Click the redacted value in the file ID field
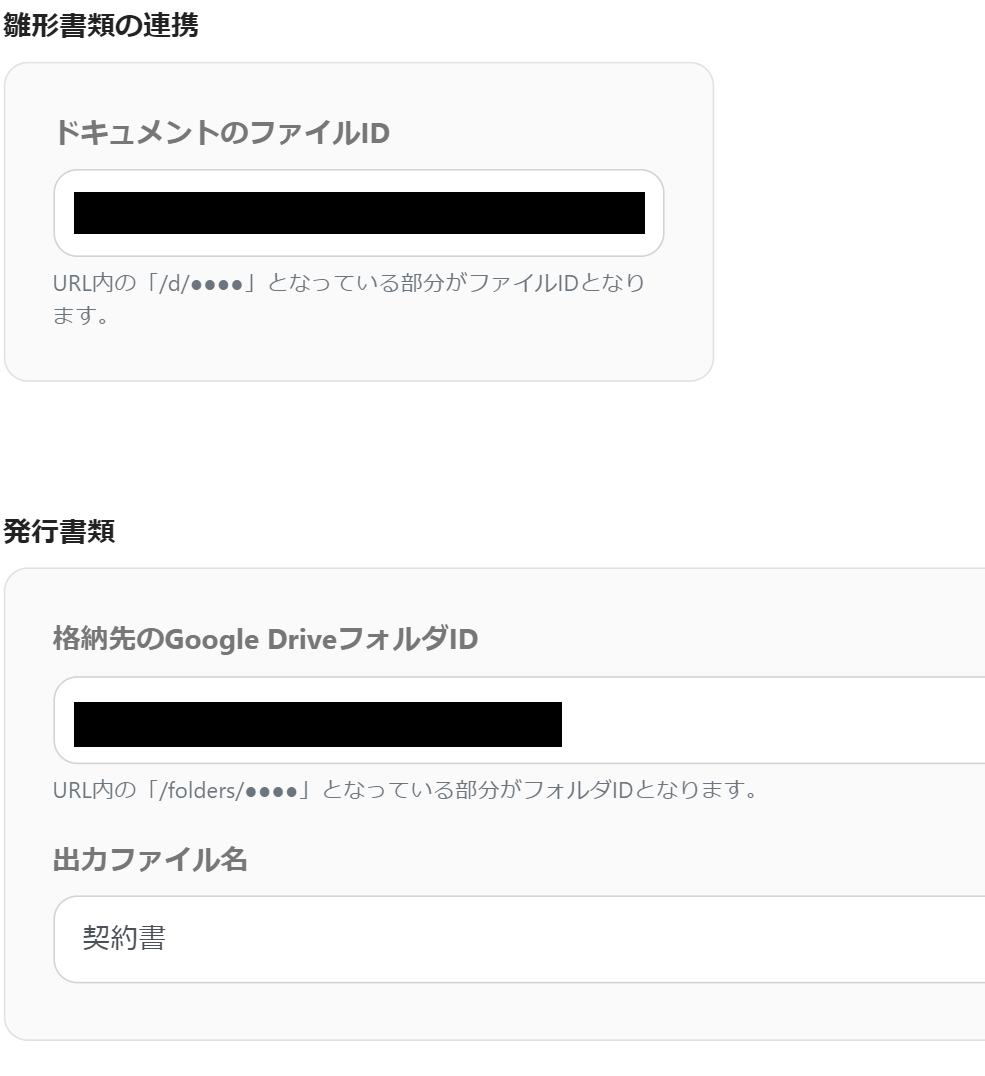Image resolution: width=985 pixels, height=1076 pixels. [x=359, y=213]
